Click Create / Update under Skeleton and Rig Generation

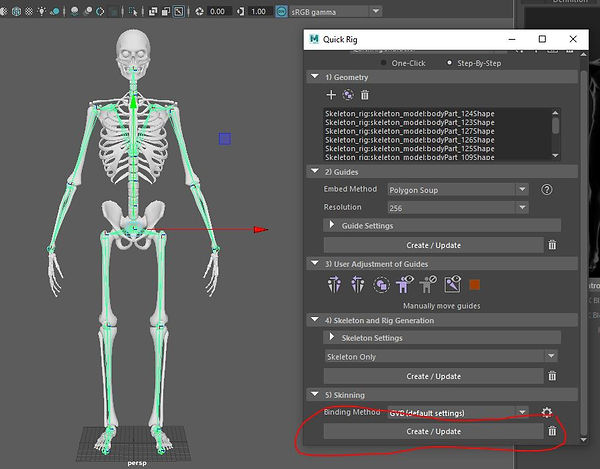434,376
